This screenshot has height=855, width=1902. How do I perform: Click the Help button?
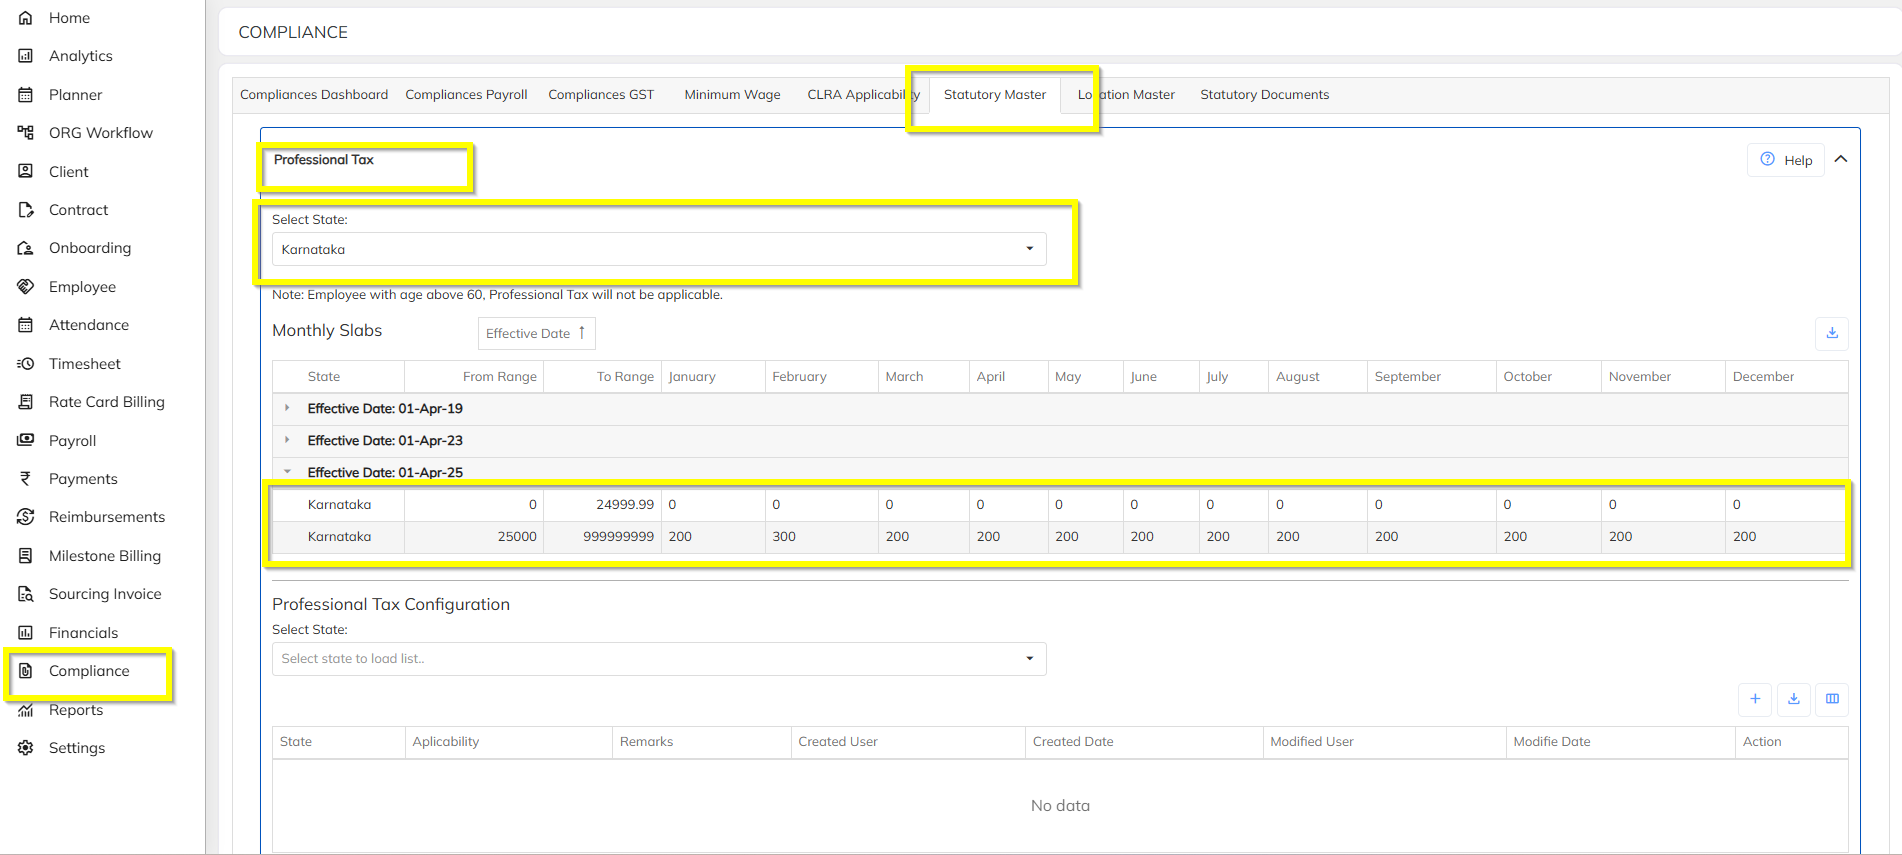tap(1786, 160)
